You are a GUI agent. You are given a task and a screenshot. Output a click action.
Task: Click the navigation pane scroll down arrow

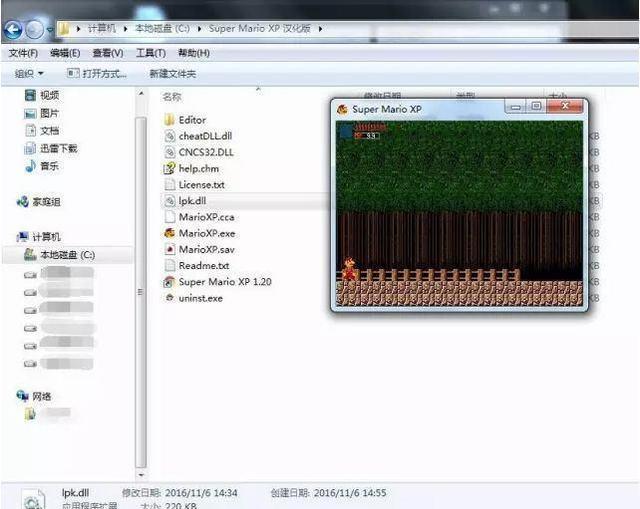click(x=141, y=475)
